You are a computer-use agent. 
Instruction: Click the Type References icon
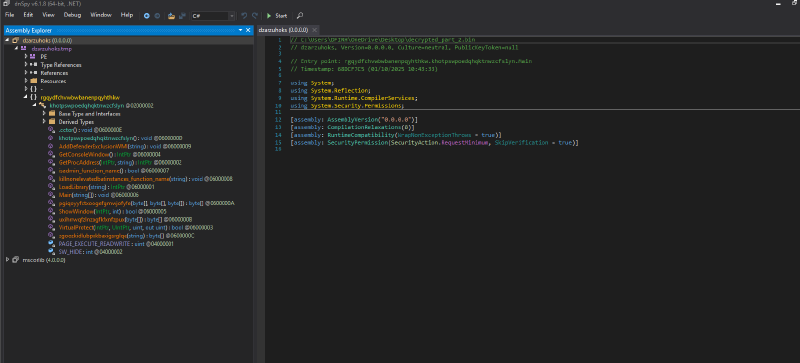click(x=33, y=65)
